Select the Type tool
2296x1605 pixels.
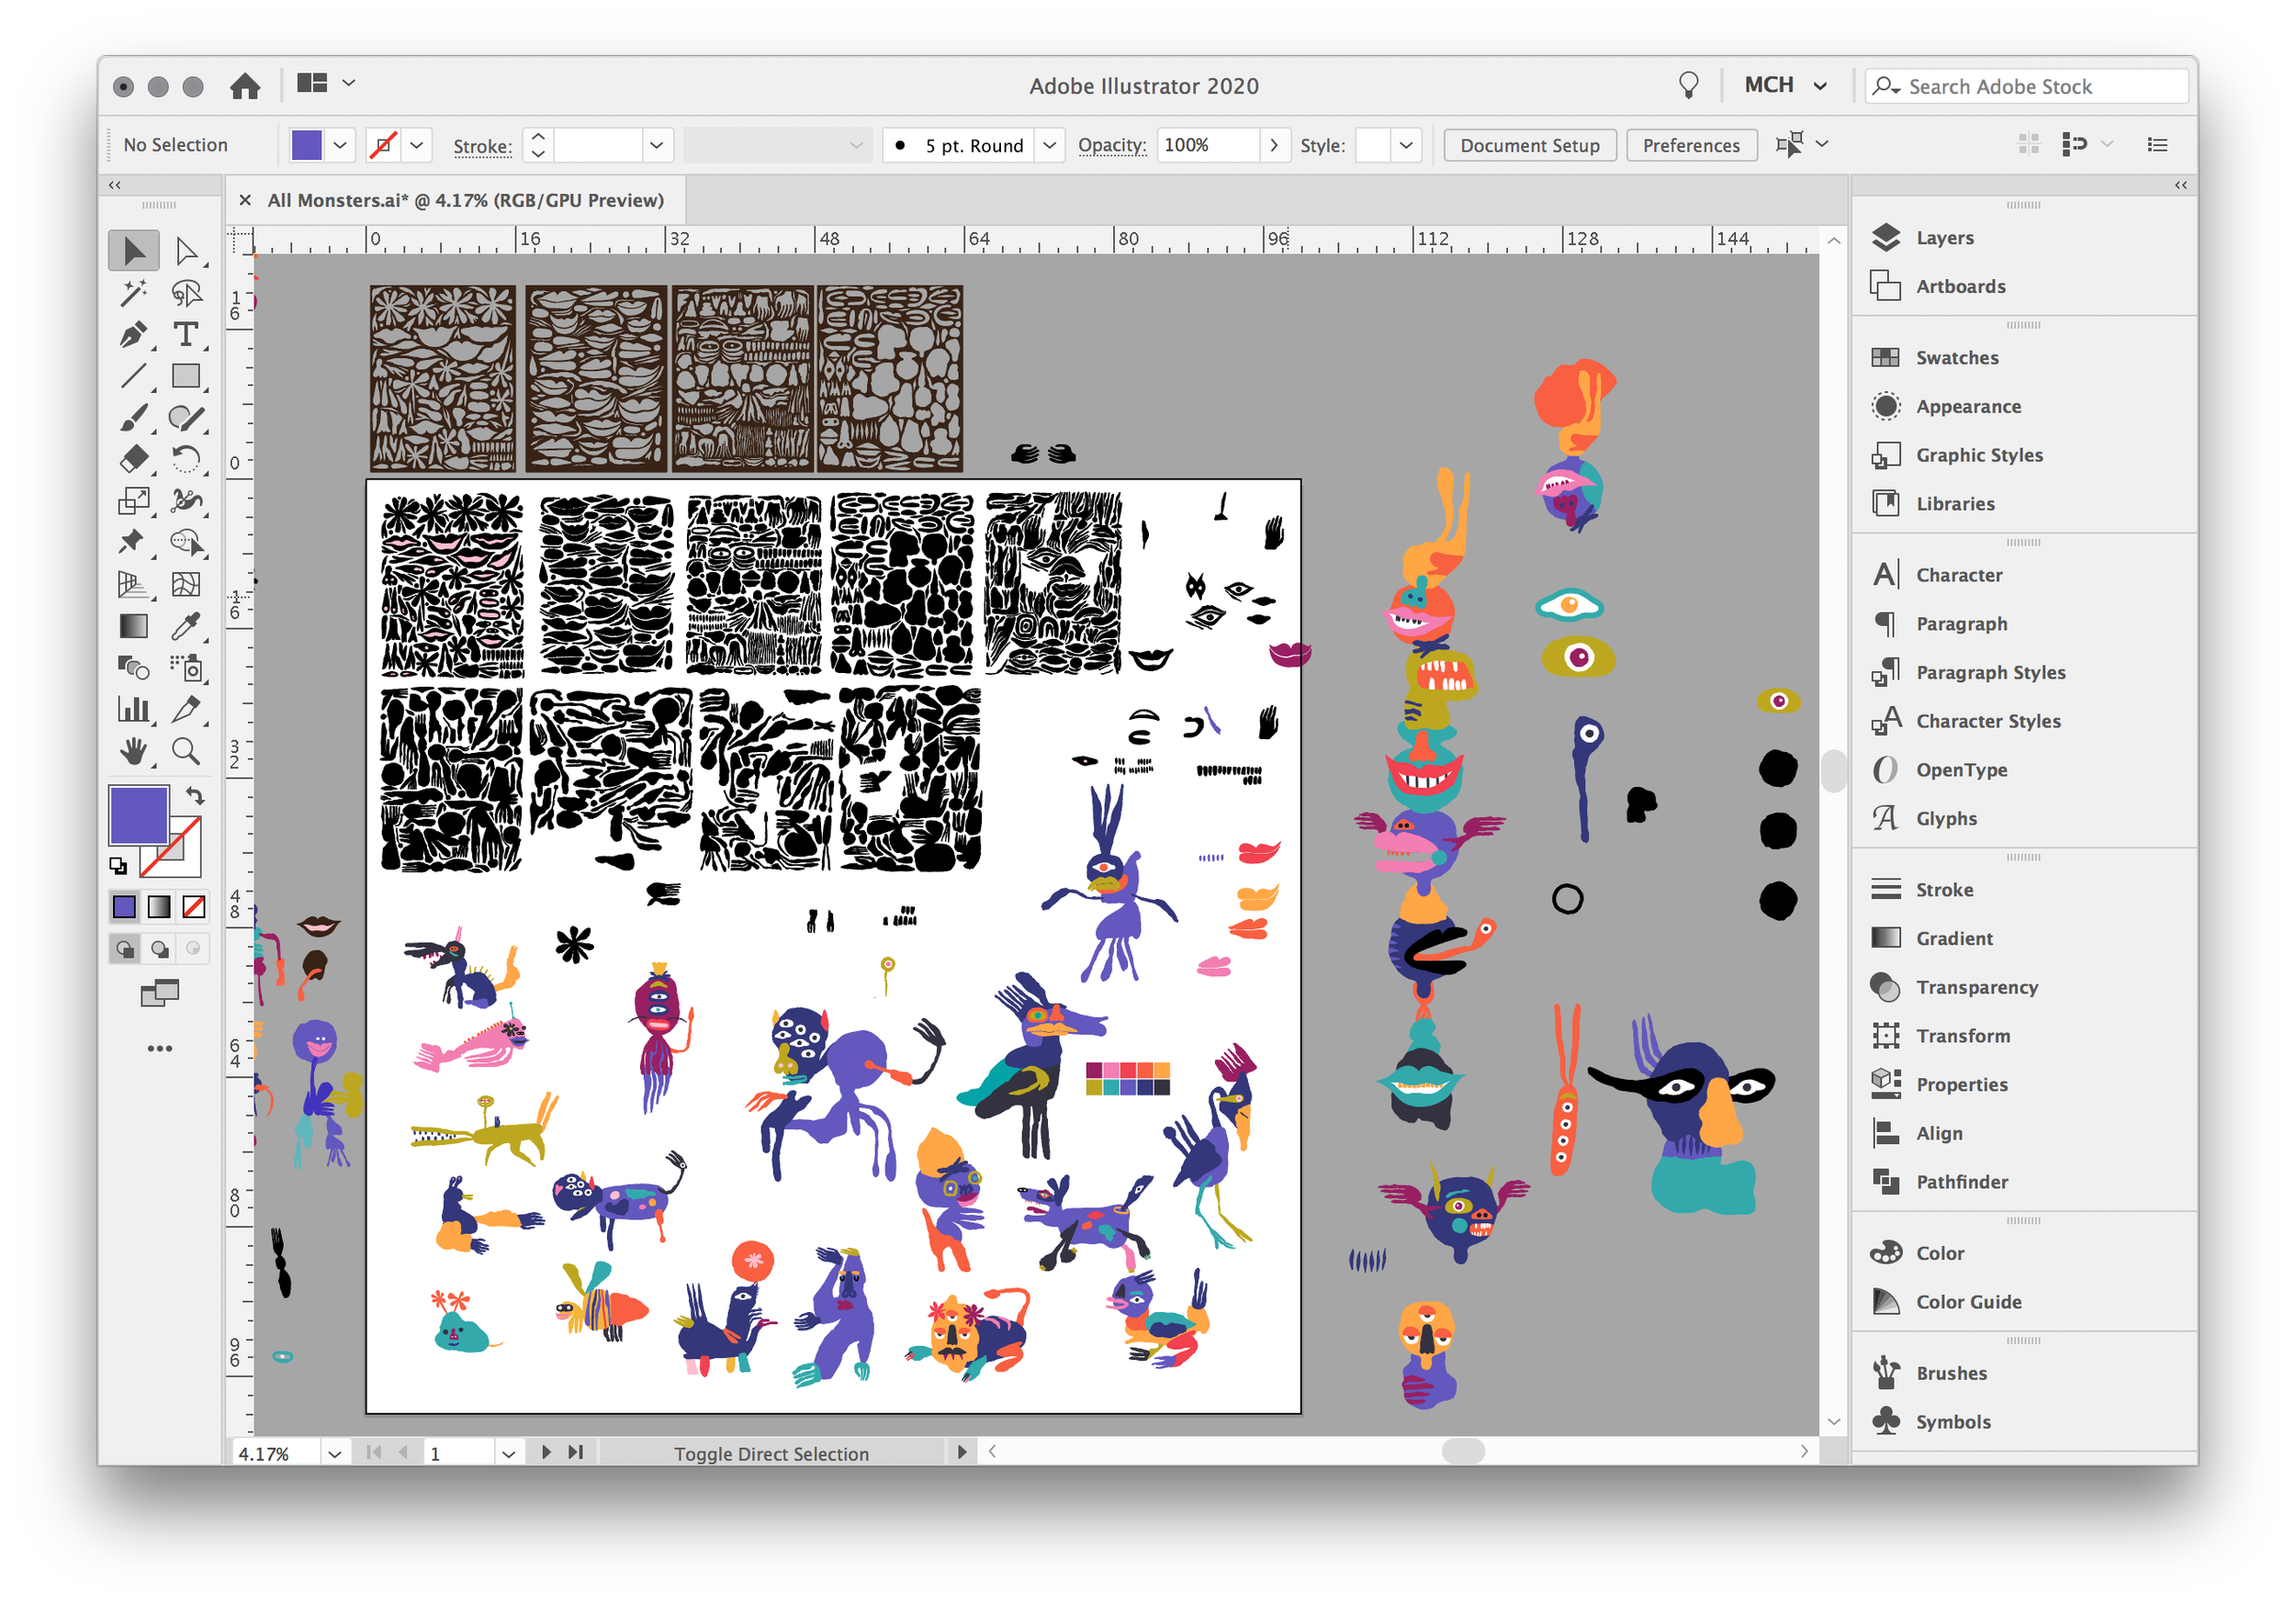point(187,334)
